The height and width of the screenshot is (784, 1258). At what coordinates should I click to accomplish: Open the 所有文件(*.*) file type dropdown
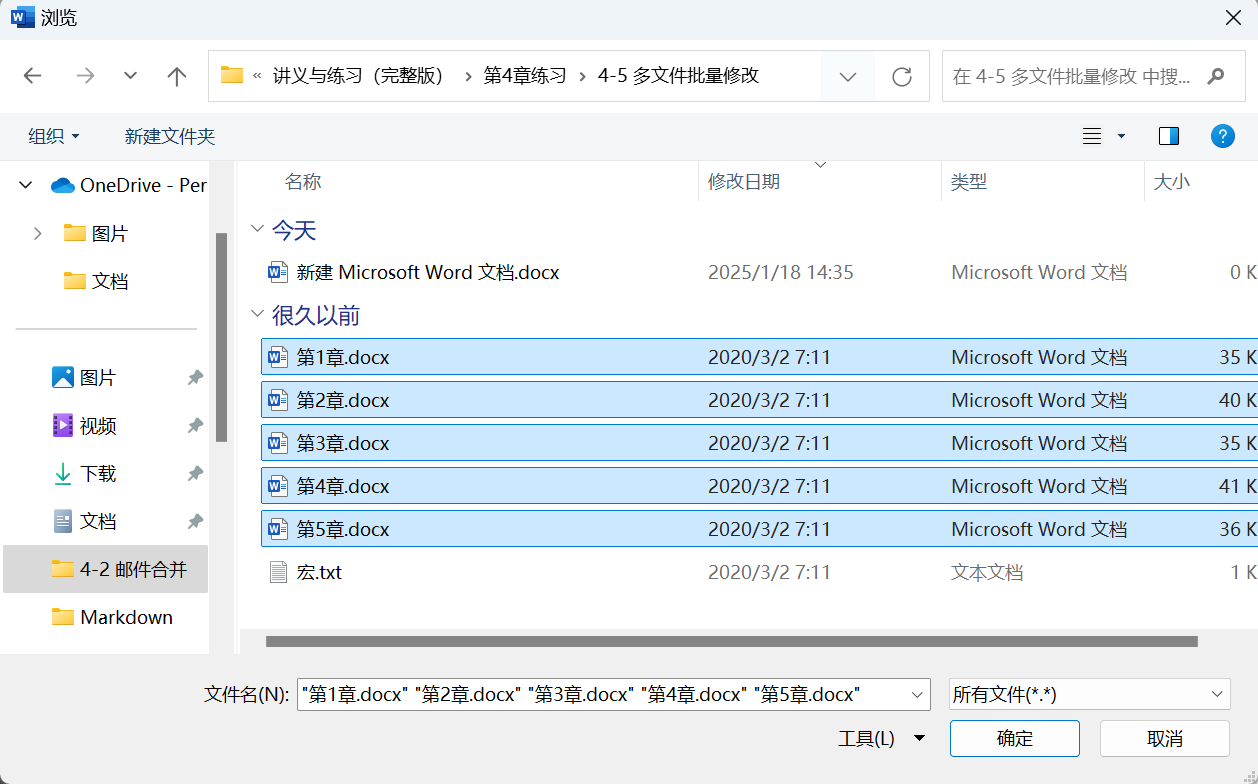click(1089, 694)
